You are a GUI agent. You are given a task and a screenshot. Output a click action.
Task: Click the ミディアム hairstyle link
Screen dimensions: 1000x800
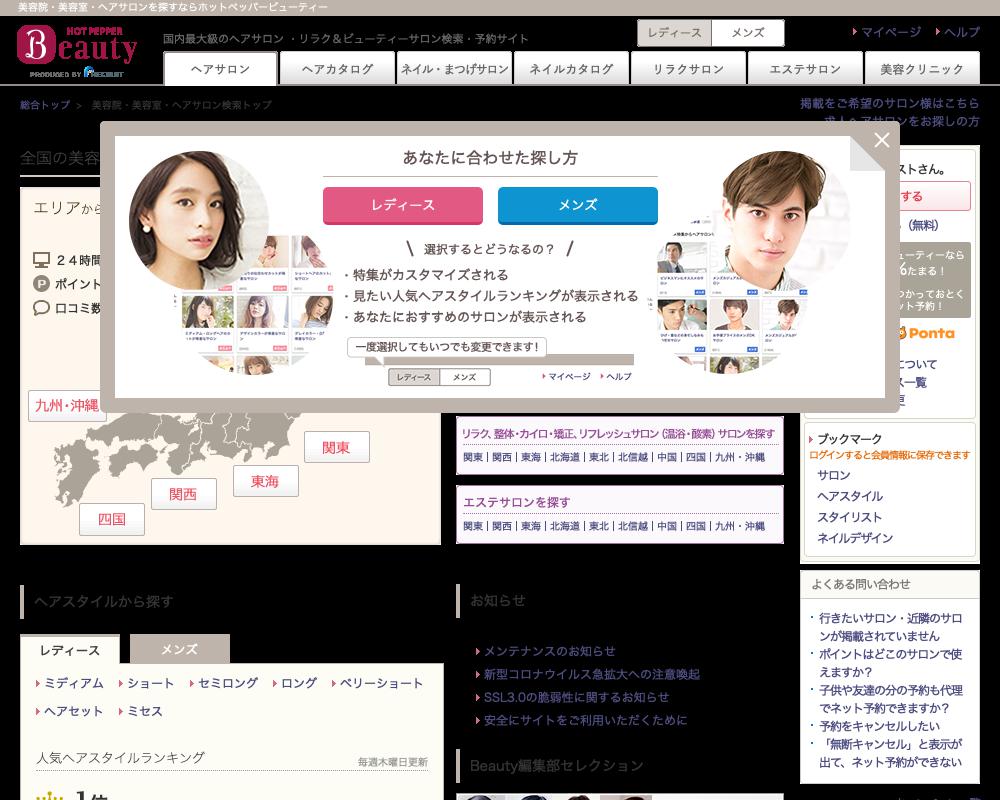pos(73,683)
